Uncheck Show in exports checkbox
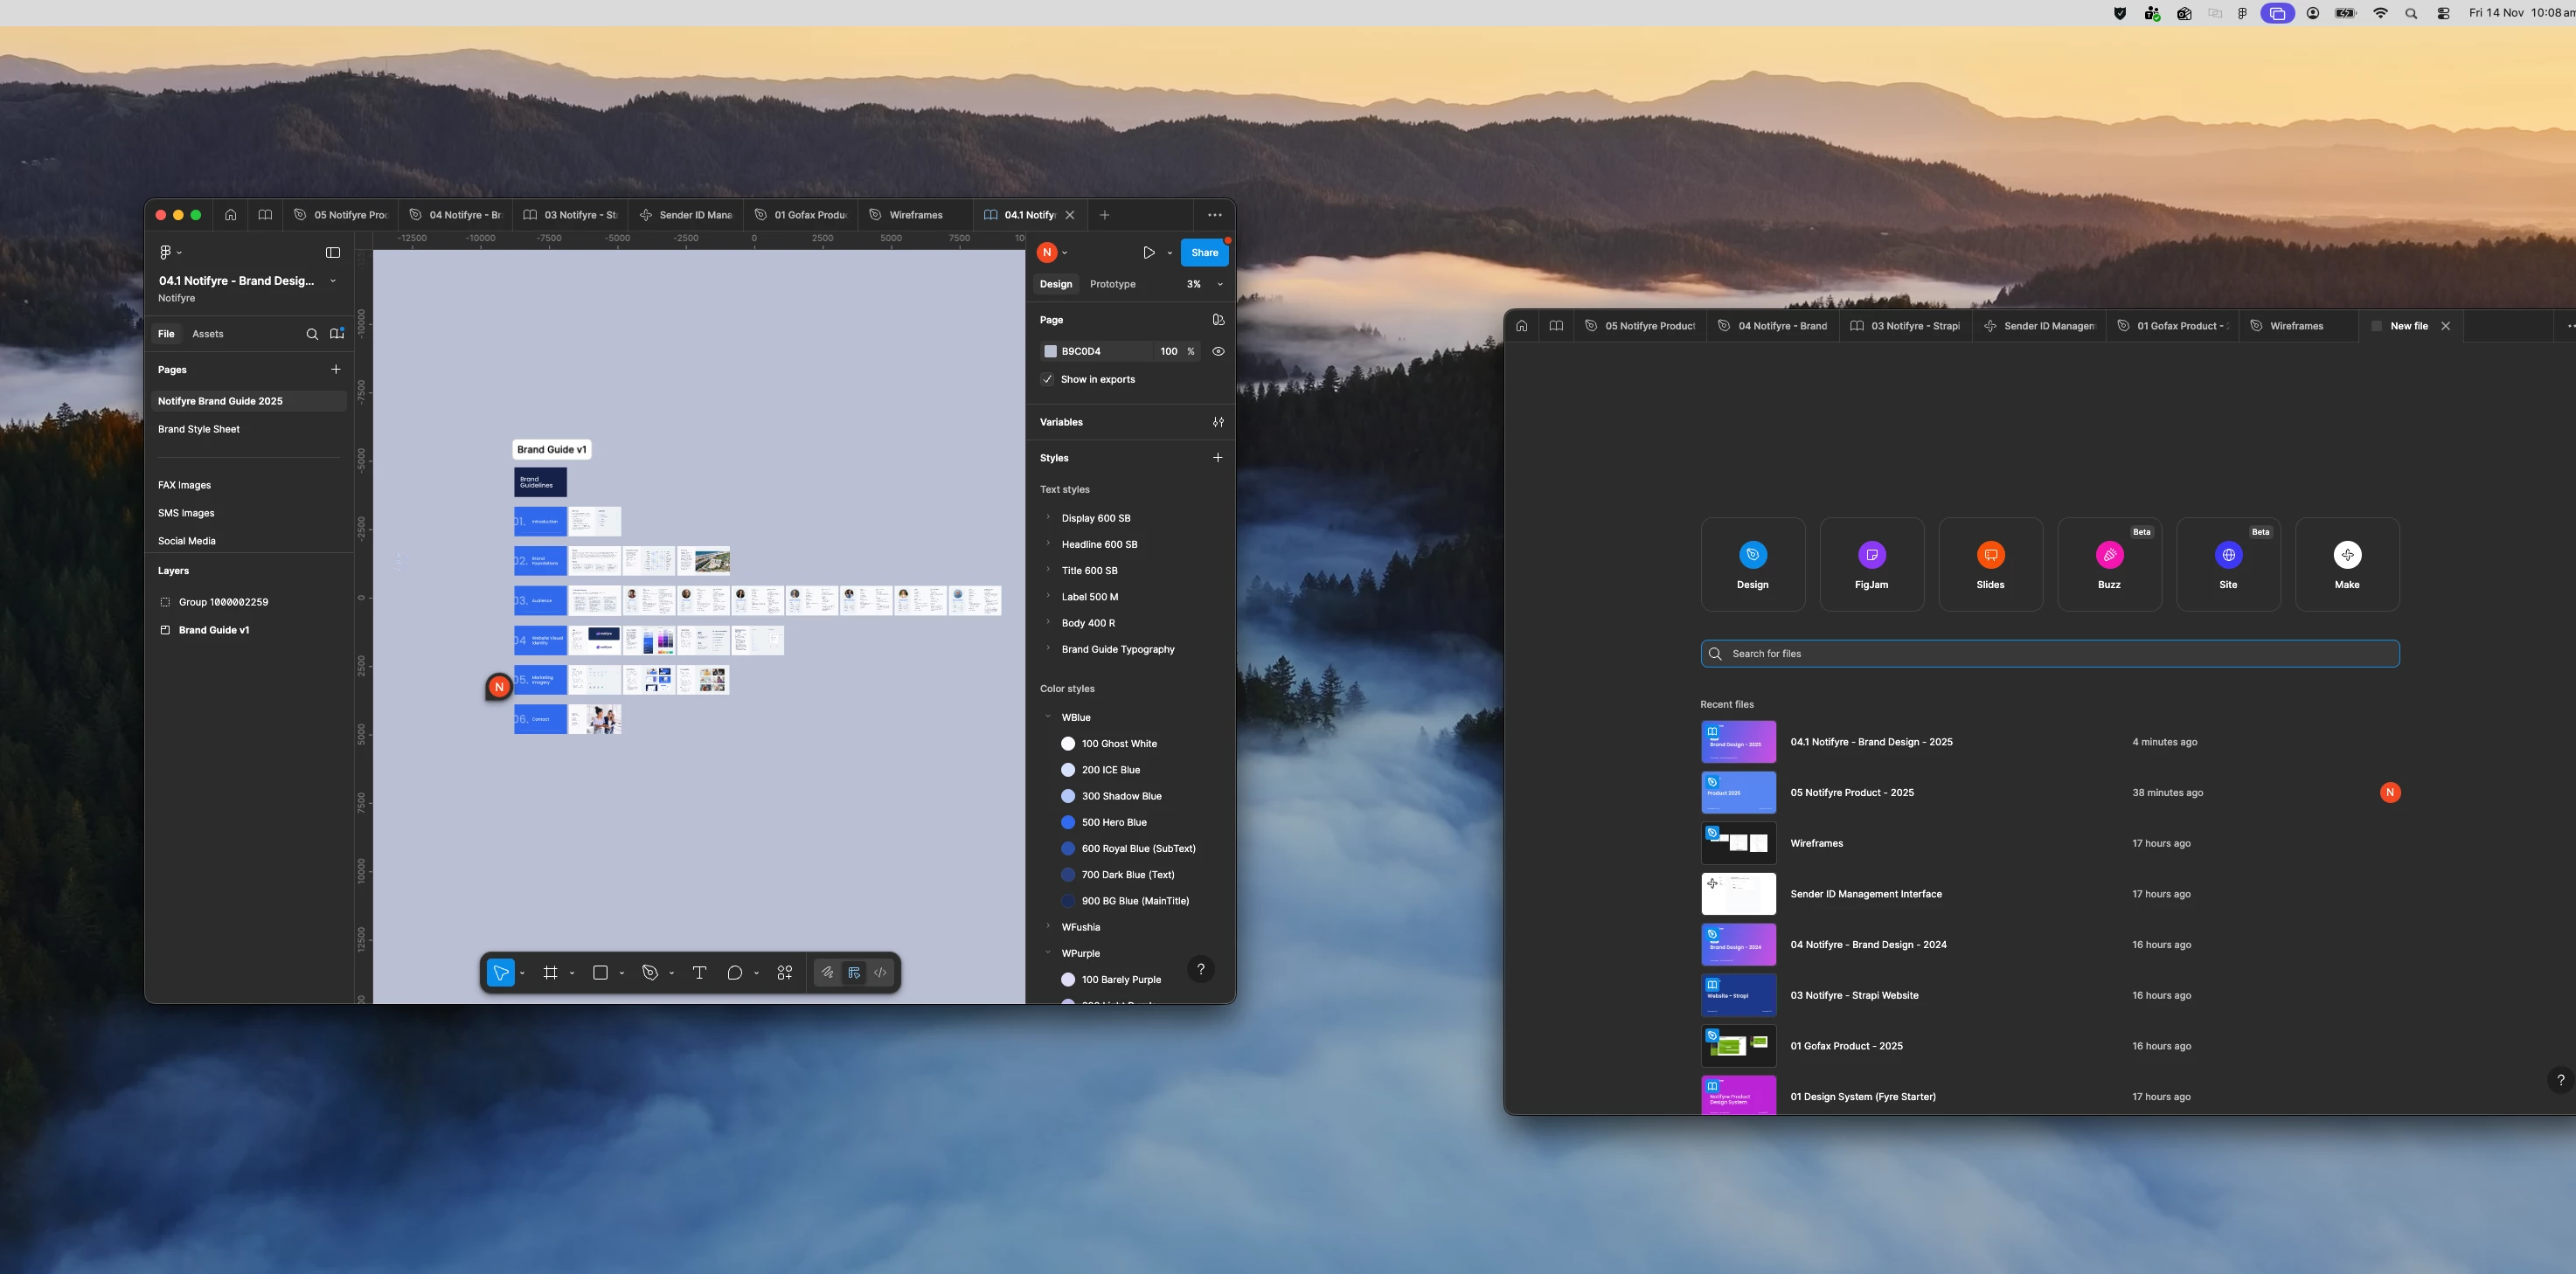The image size is (2576, 1274). click(1047, 379)
